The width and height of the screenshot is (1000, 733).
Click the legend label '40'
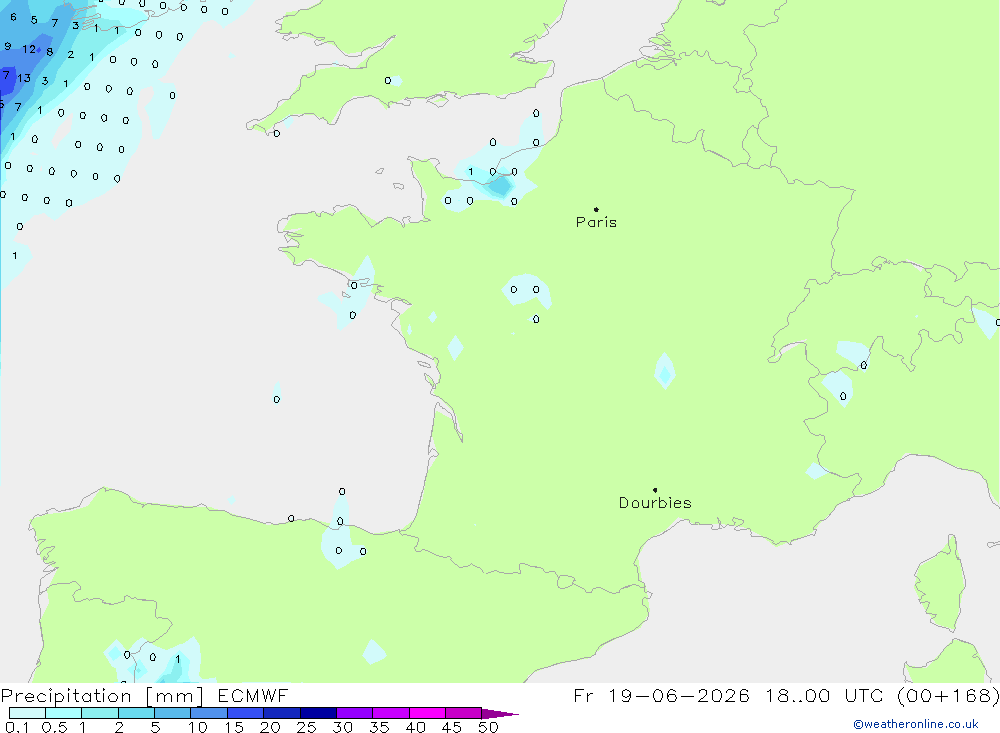pos(416,727)
